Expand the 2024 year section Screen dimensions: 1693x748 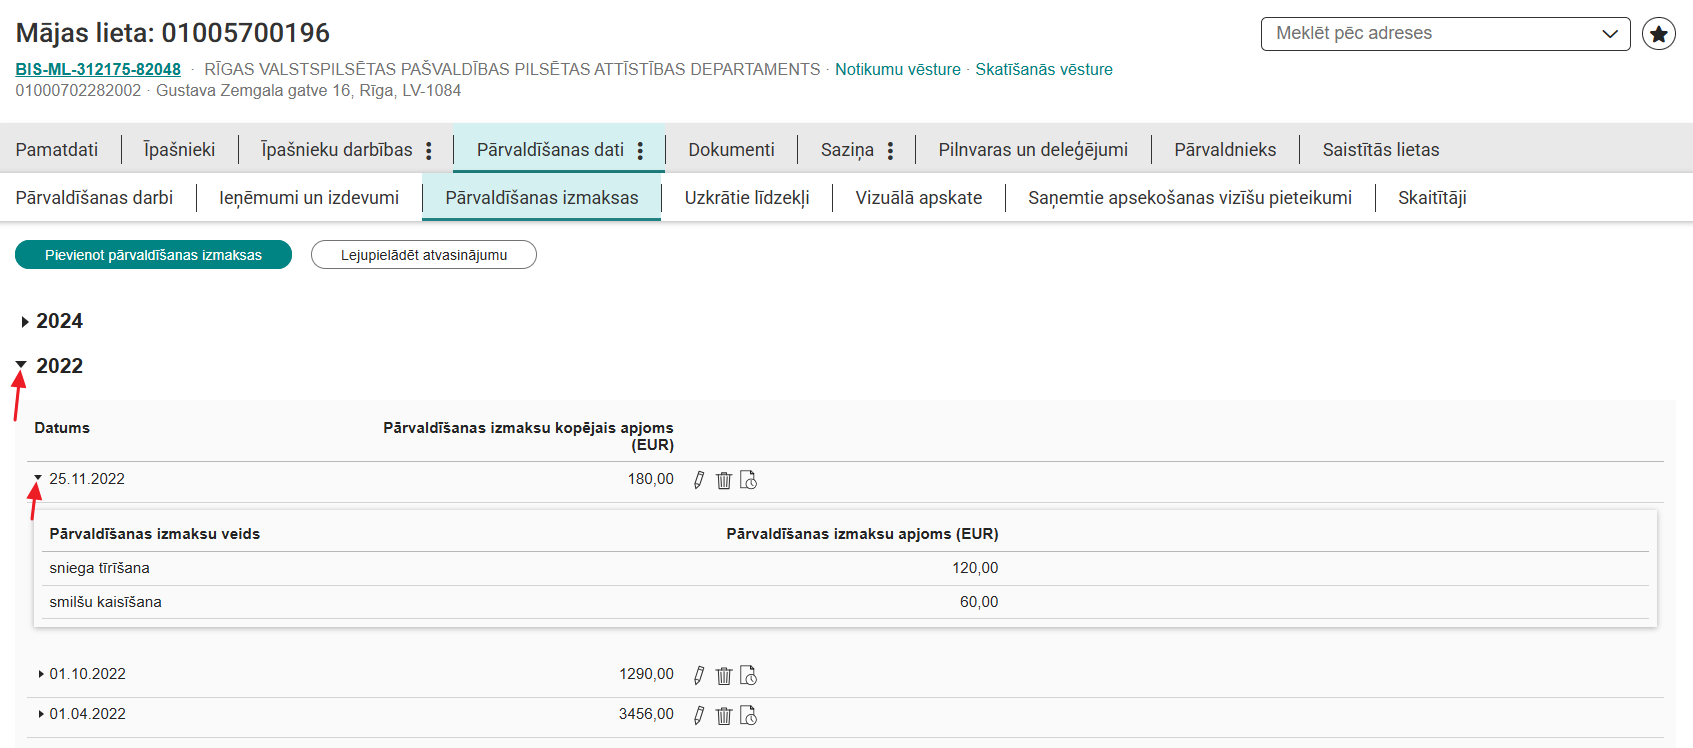click(25, 322)
